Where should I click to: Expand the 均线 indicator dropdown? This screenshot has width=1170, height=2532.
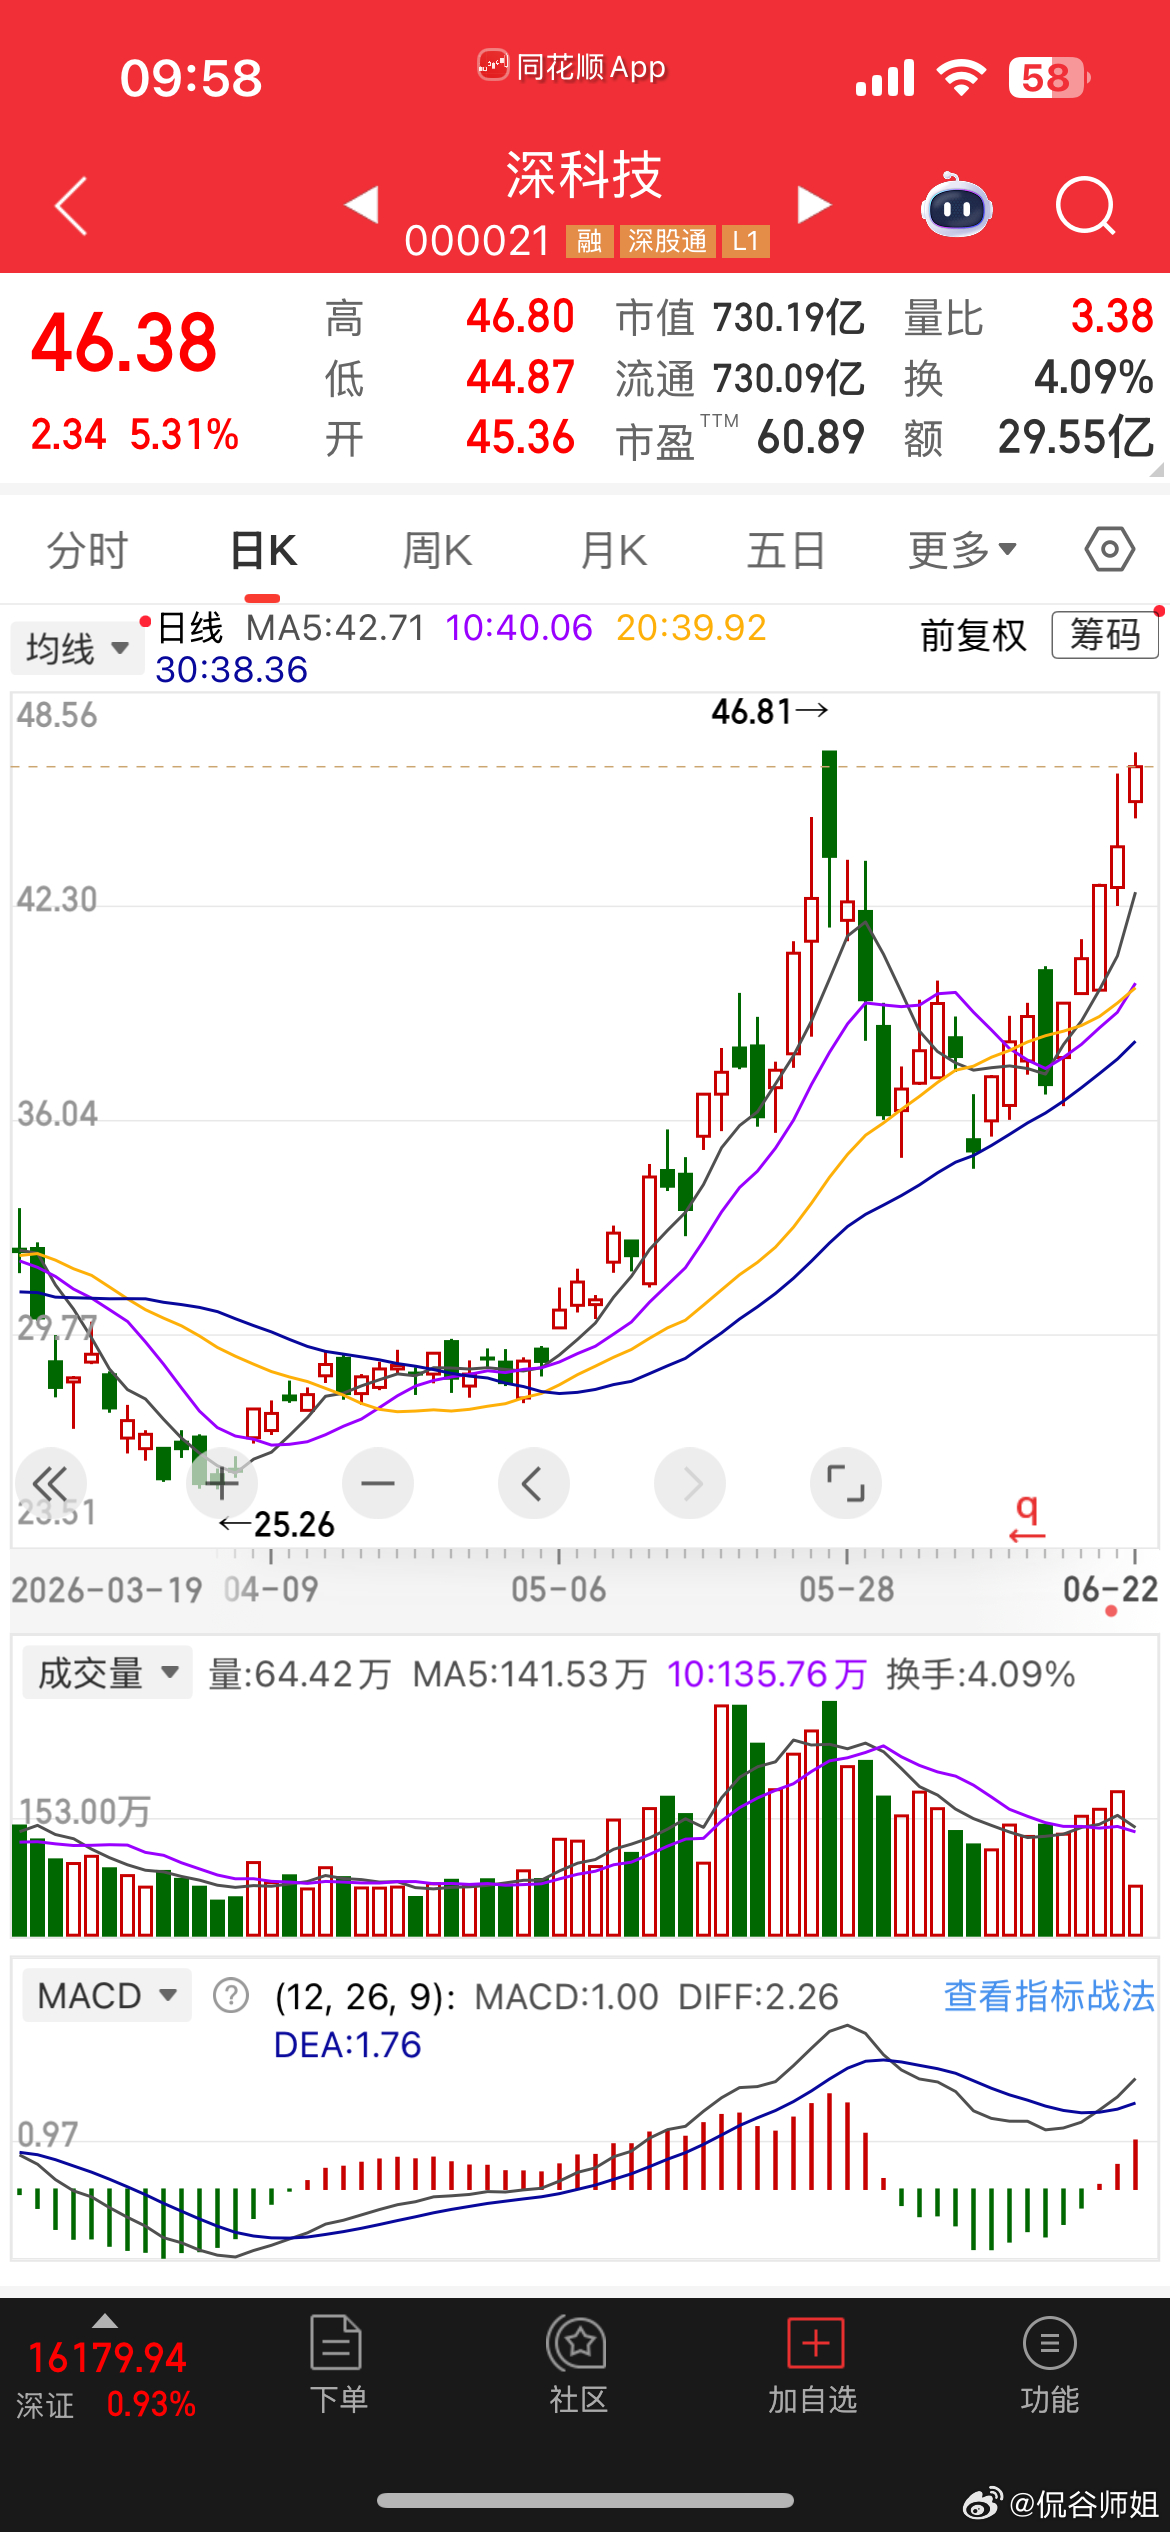[x=77, y=648]
